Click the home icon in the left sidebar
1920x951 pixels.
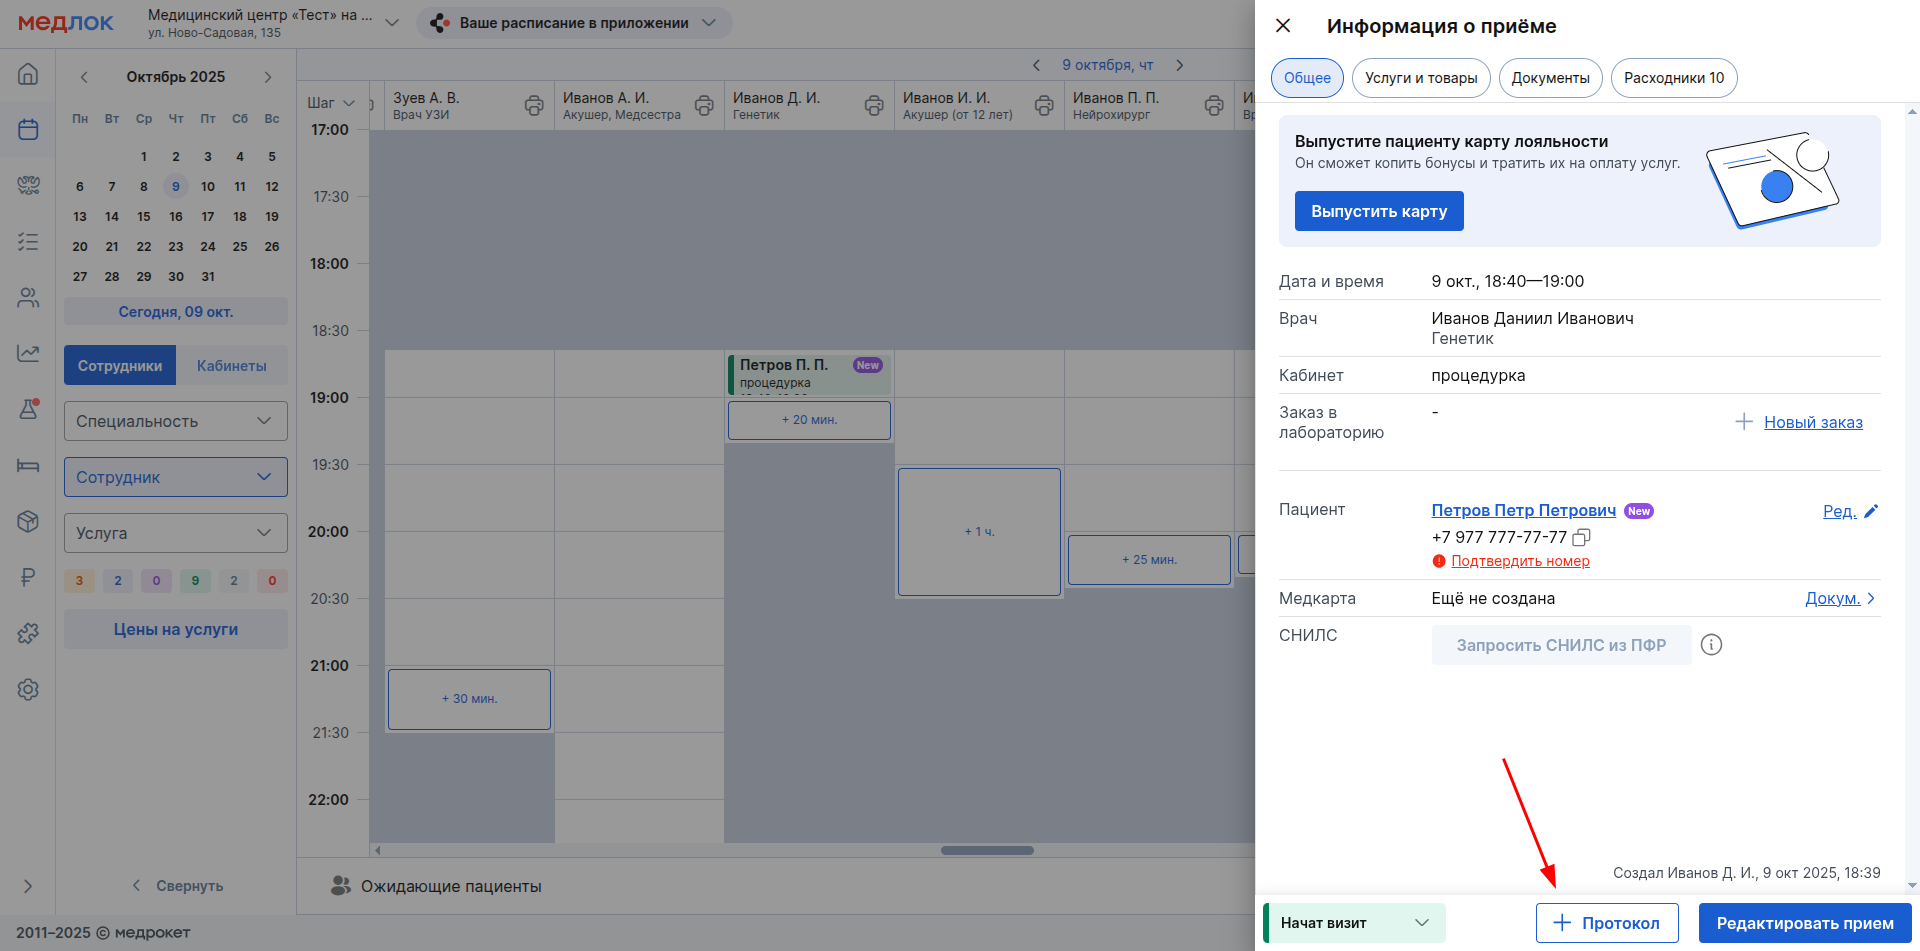[x=28, y=74]
